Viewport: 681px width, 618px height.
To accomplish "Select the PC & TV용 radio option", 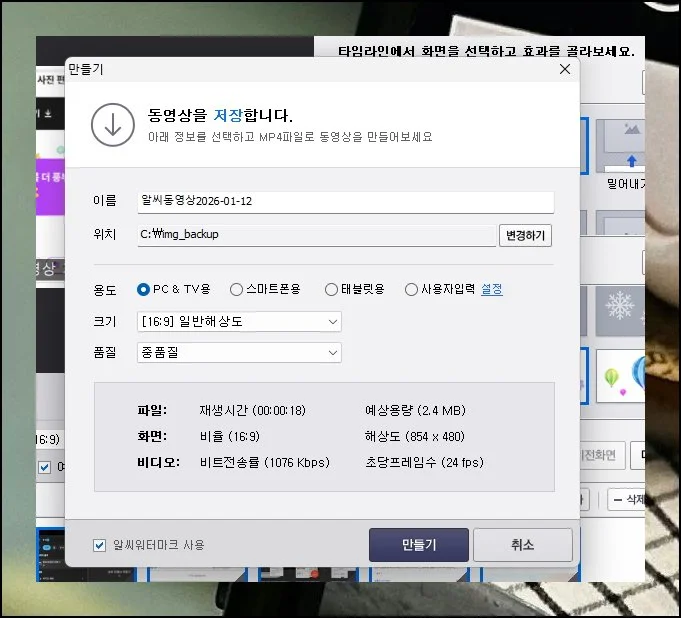I will [144, 290].
